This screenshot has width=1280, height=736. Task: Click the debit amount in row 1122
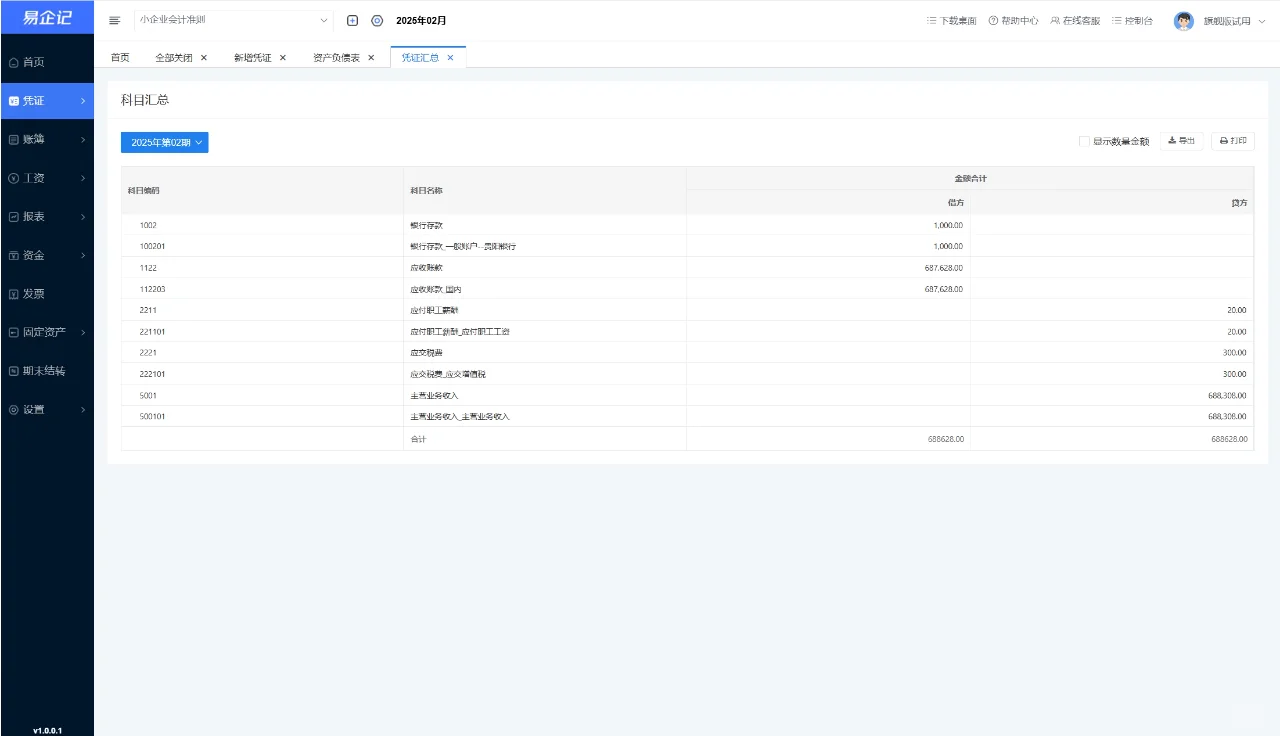coord(944,268)
